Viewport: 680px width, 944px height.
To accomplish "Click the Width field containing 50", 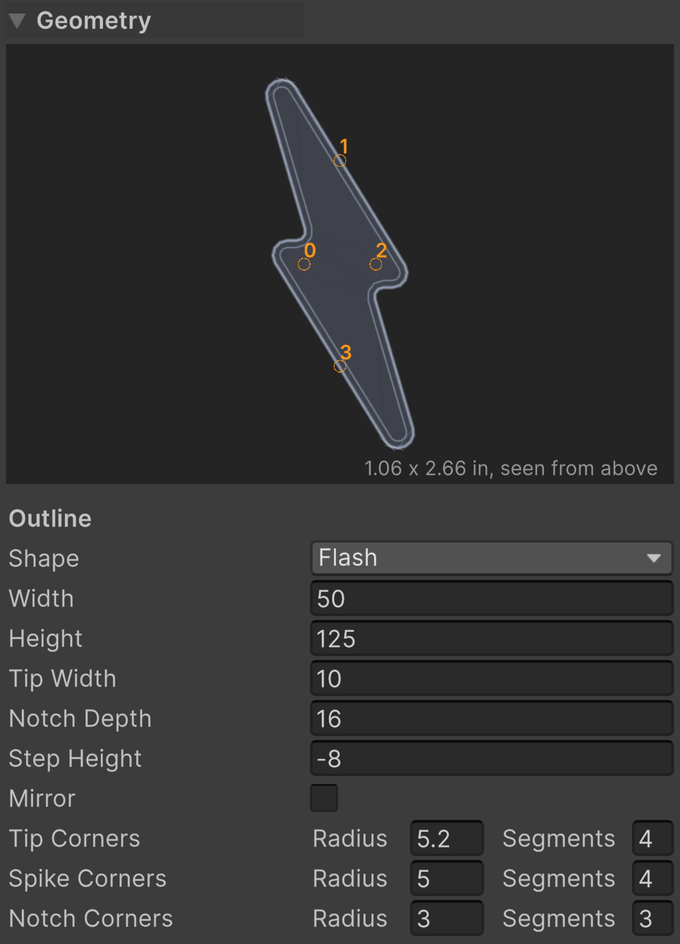I will coord(491,598).
